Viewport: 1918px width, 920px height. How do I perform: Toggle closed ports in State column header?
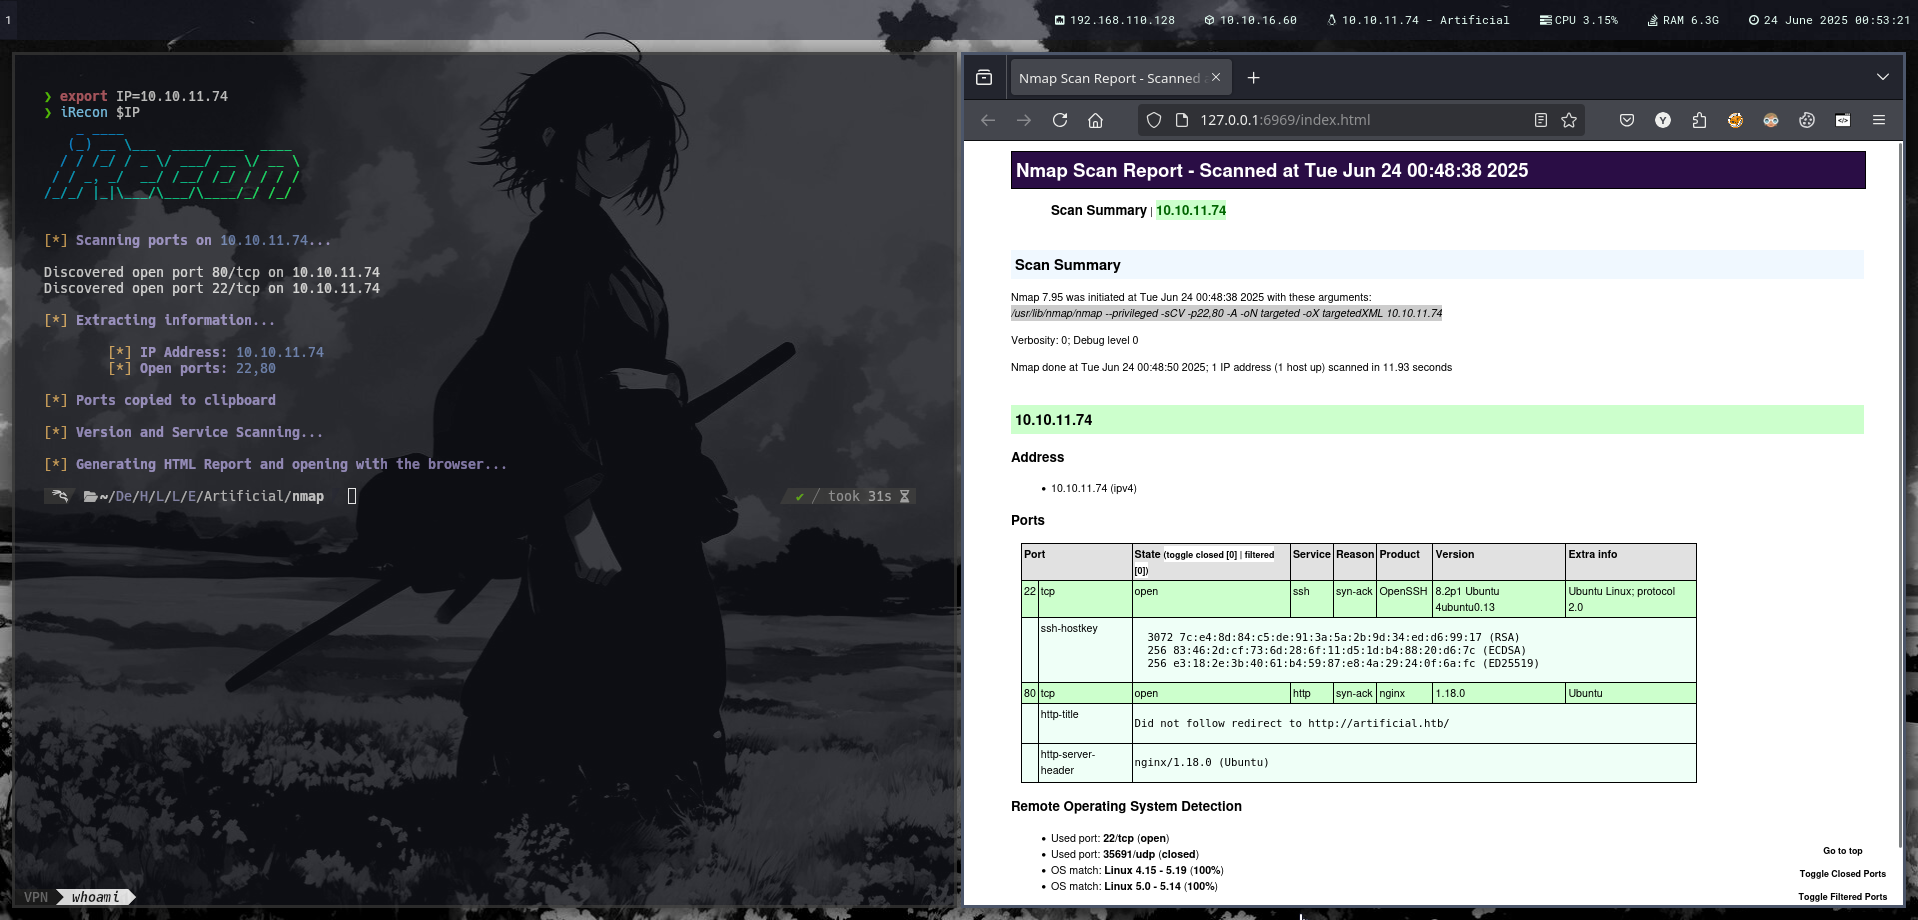click(1200, 555)
